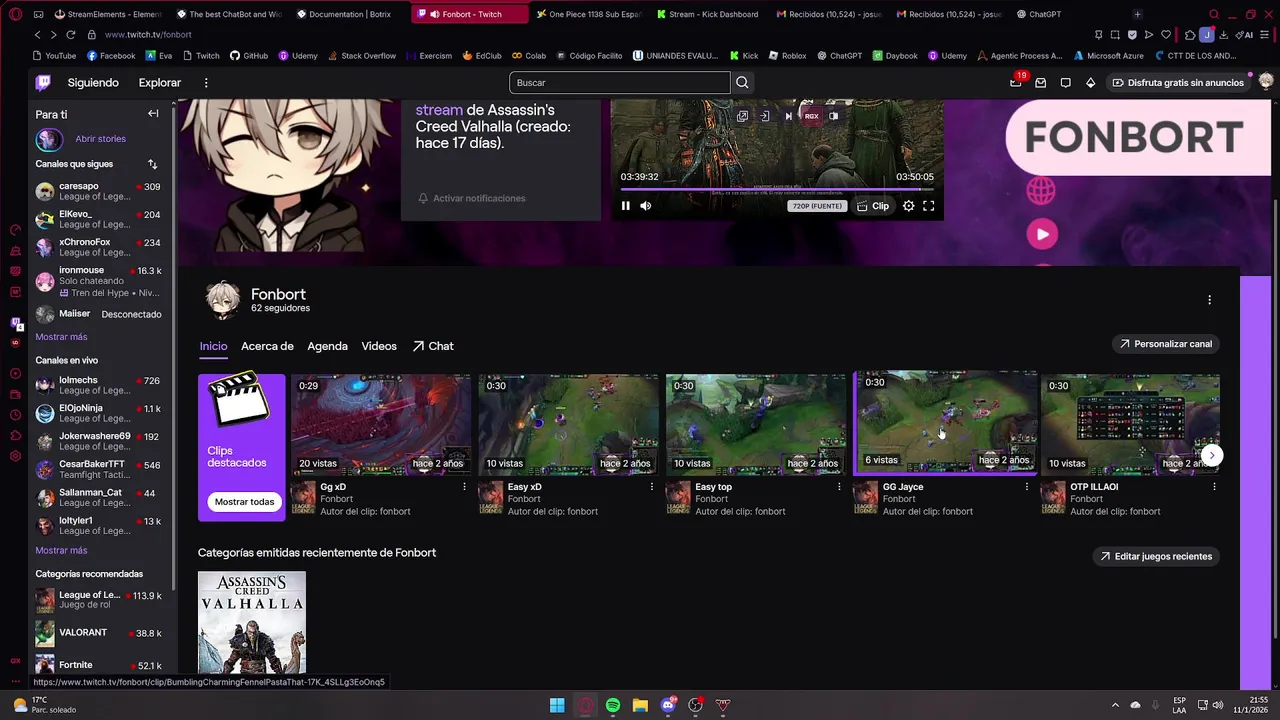The image size is (1280, 720).
Task: Pause the stream video
Action: pyautogui.click(x=626, y=206)
